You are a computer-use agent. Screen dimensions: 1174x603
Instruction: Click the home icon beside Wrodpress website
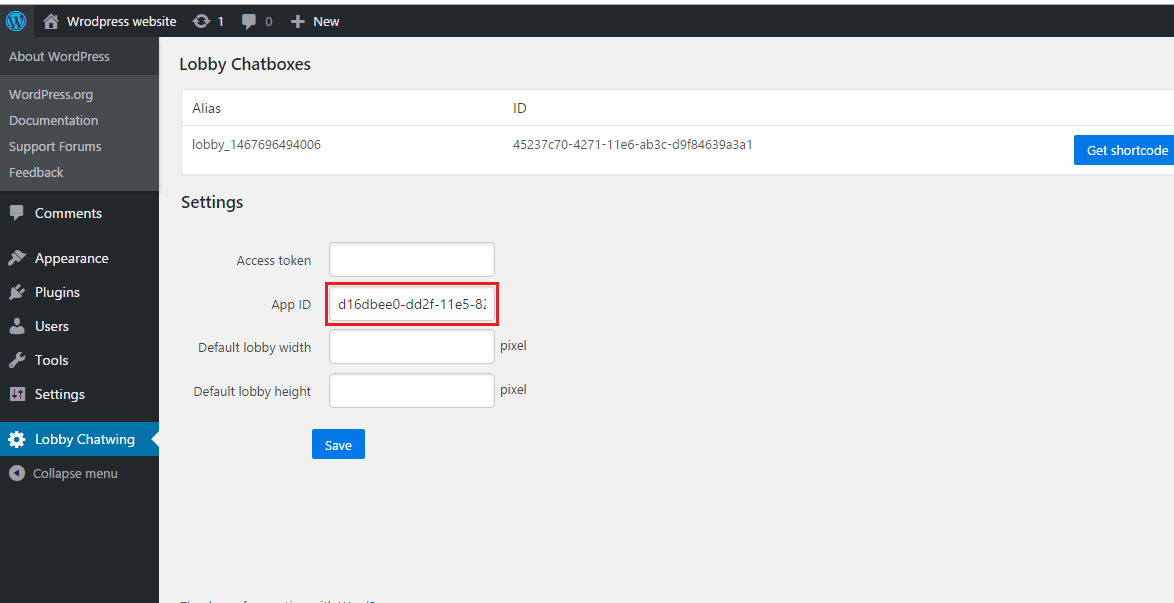tap(51, 22)
